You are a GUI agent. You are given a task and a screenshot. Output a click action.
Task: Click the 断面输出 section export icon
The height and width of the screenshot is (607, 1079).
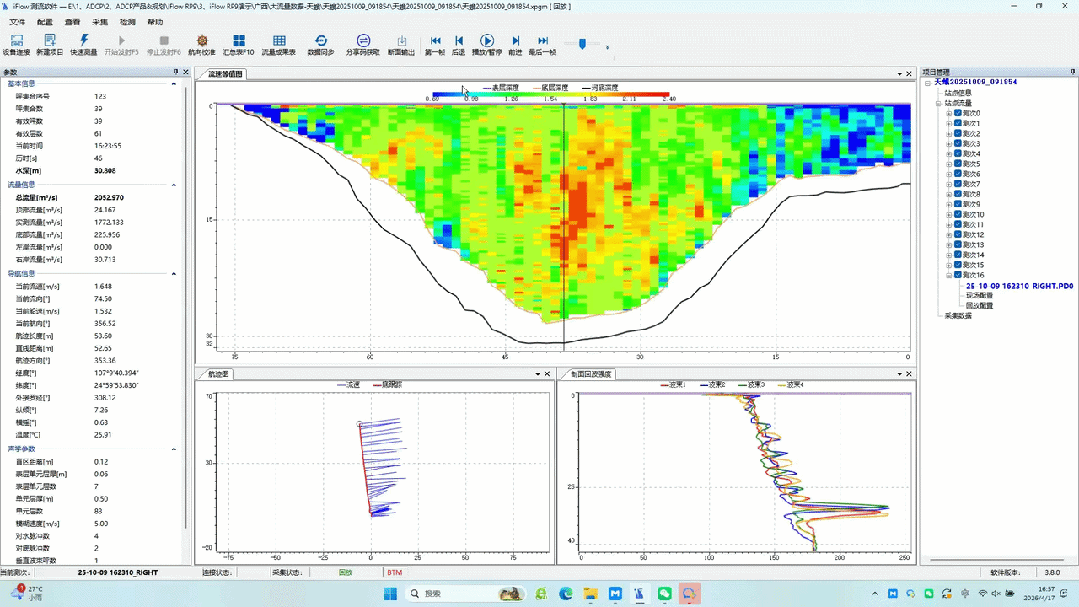coord(401,41)
